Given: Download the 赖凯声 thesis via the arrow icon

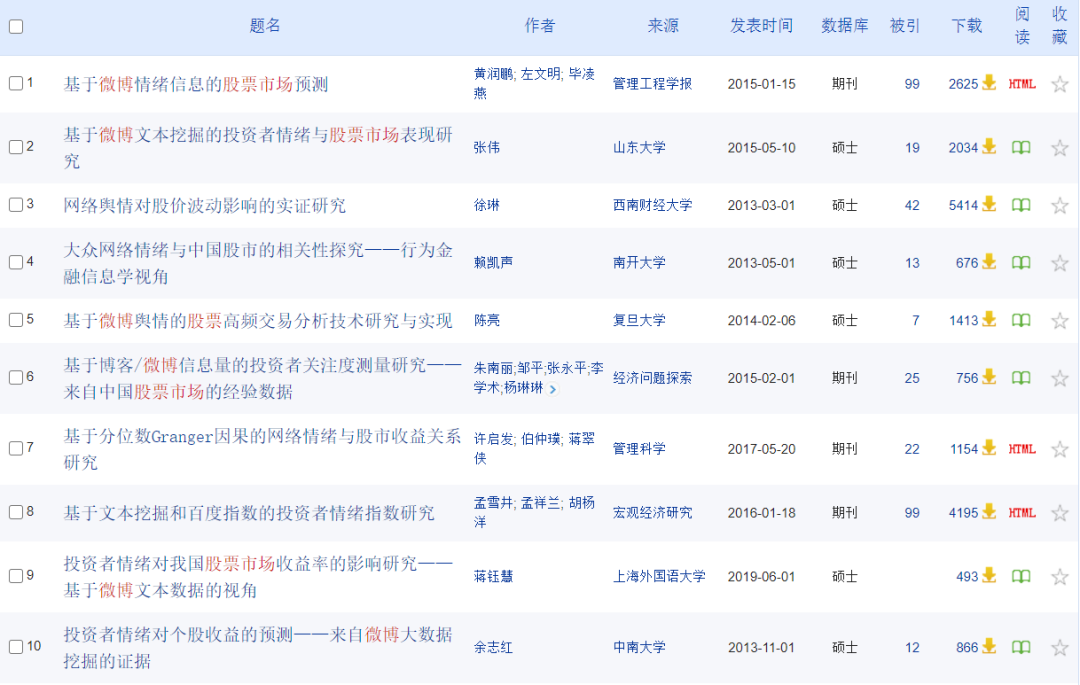Looking at the screenshot, I should point(989,262).
